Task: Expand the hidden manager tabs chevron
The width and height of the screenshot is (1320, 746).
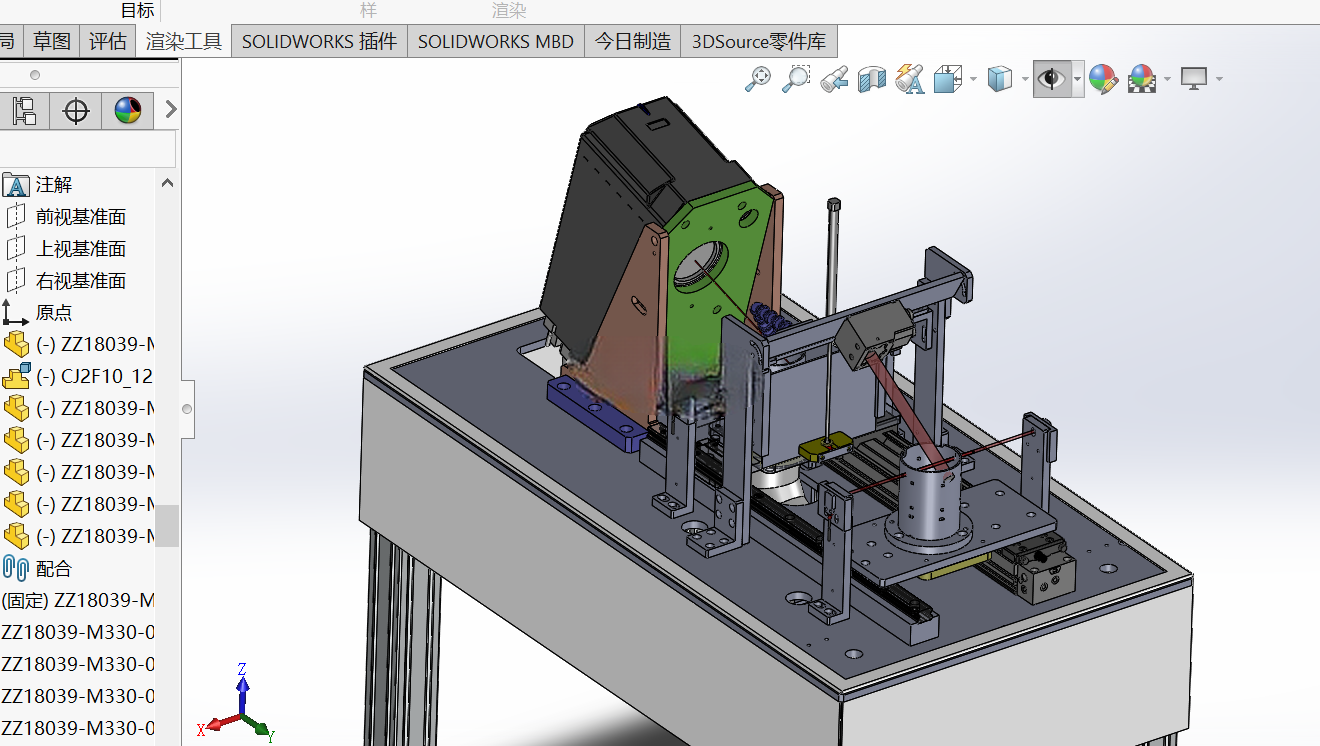Action: click(x=170, y=109)
